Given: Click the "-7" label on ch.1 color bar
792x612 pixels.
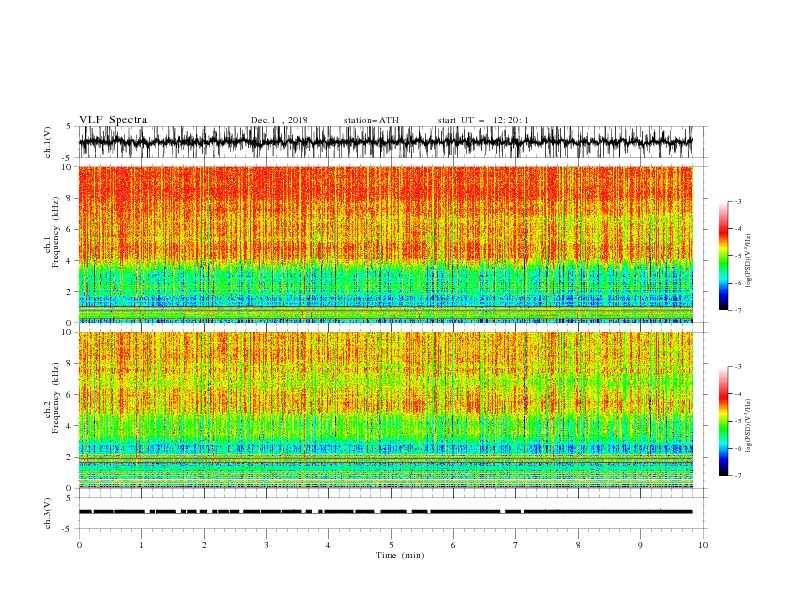Looking at the screenshot, I should 738,310.
